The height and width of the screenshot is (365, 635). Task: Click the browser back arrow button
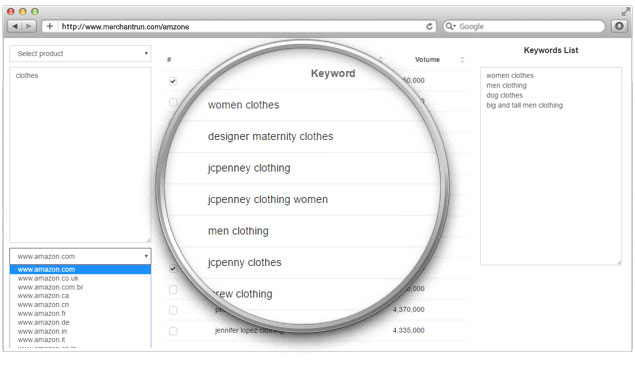pos(15,26)
